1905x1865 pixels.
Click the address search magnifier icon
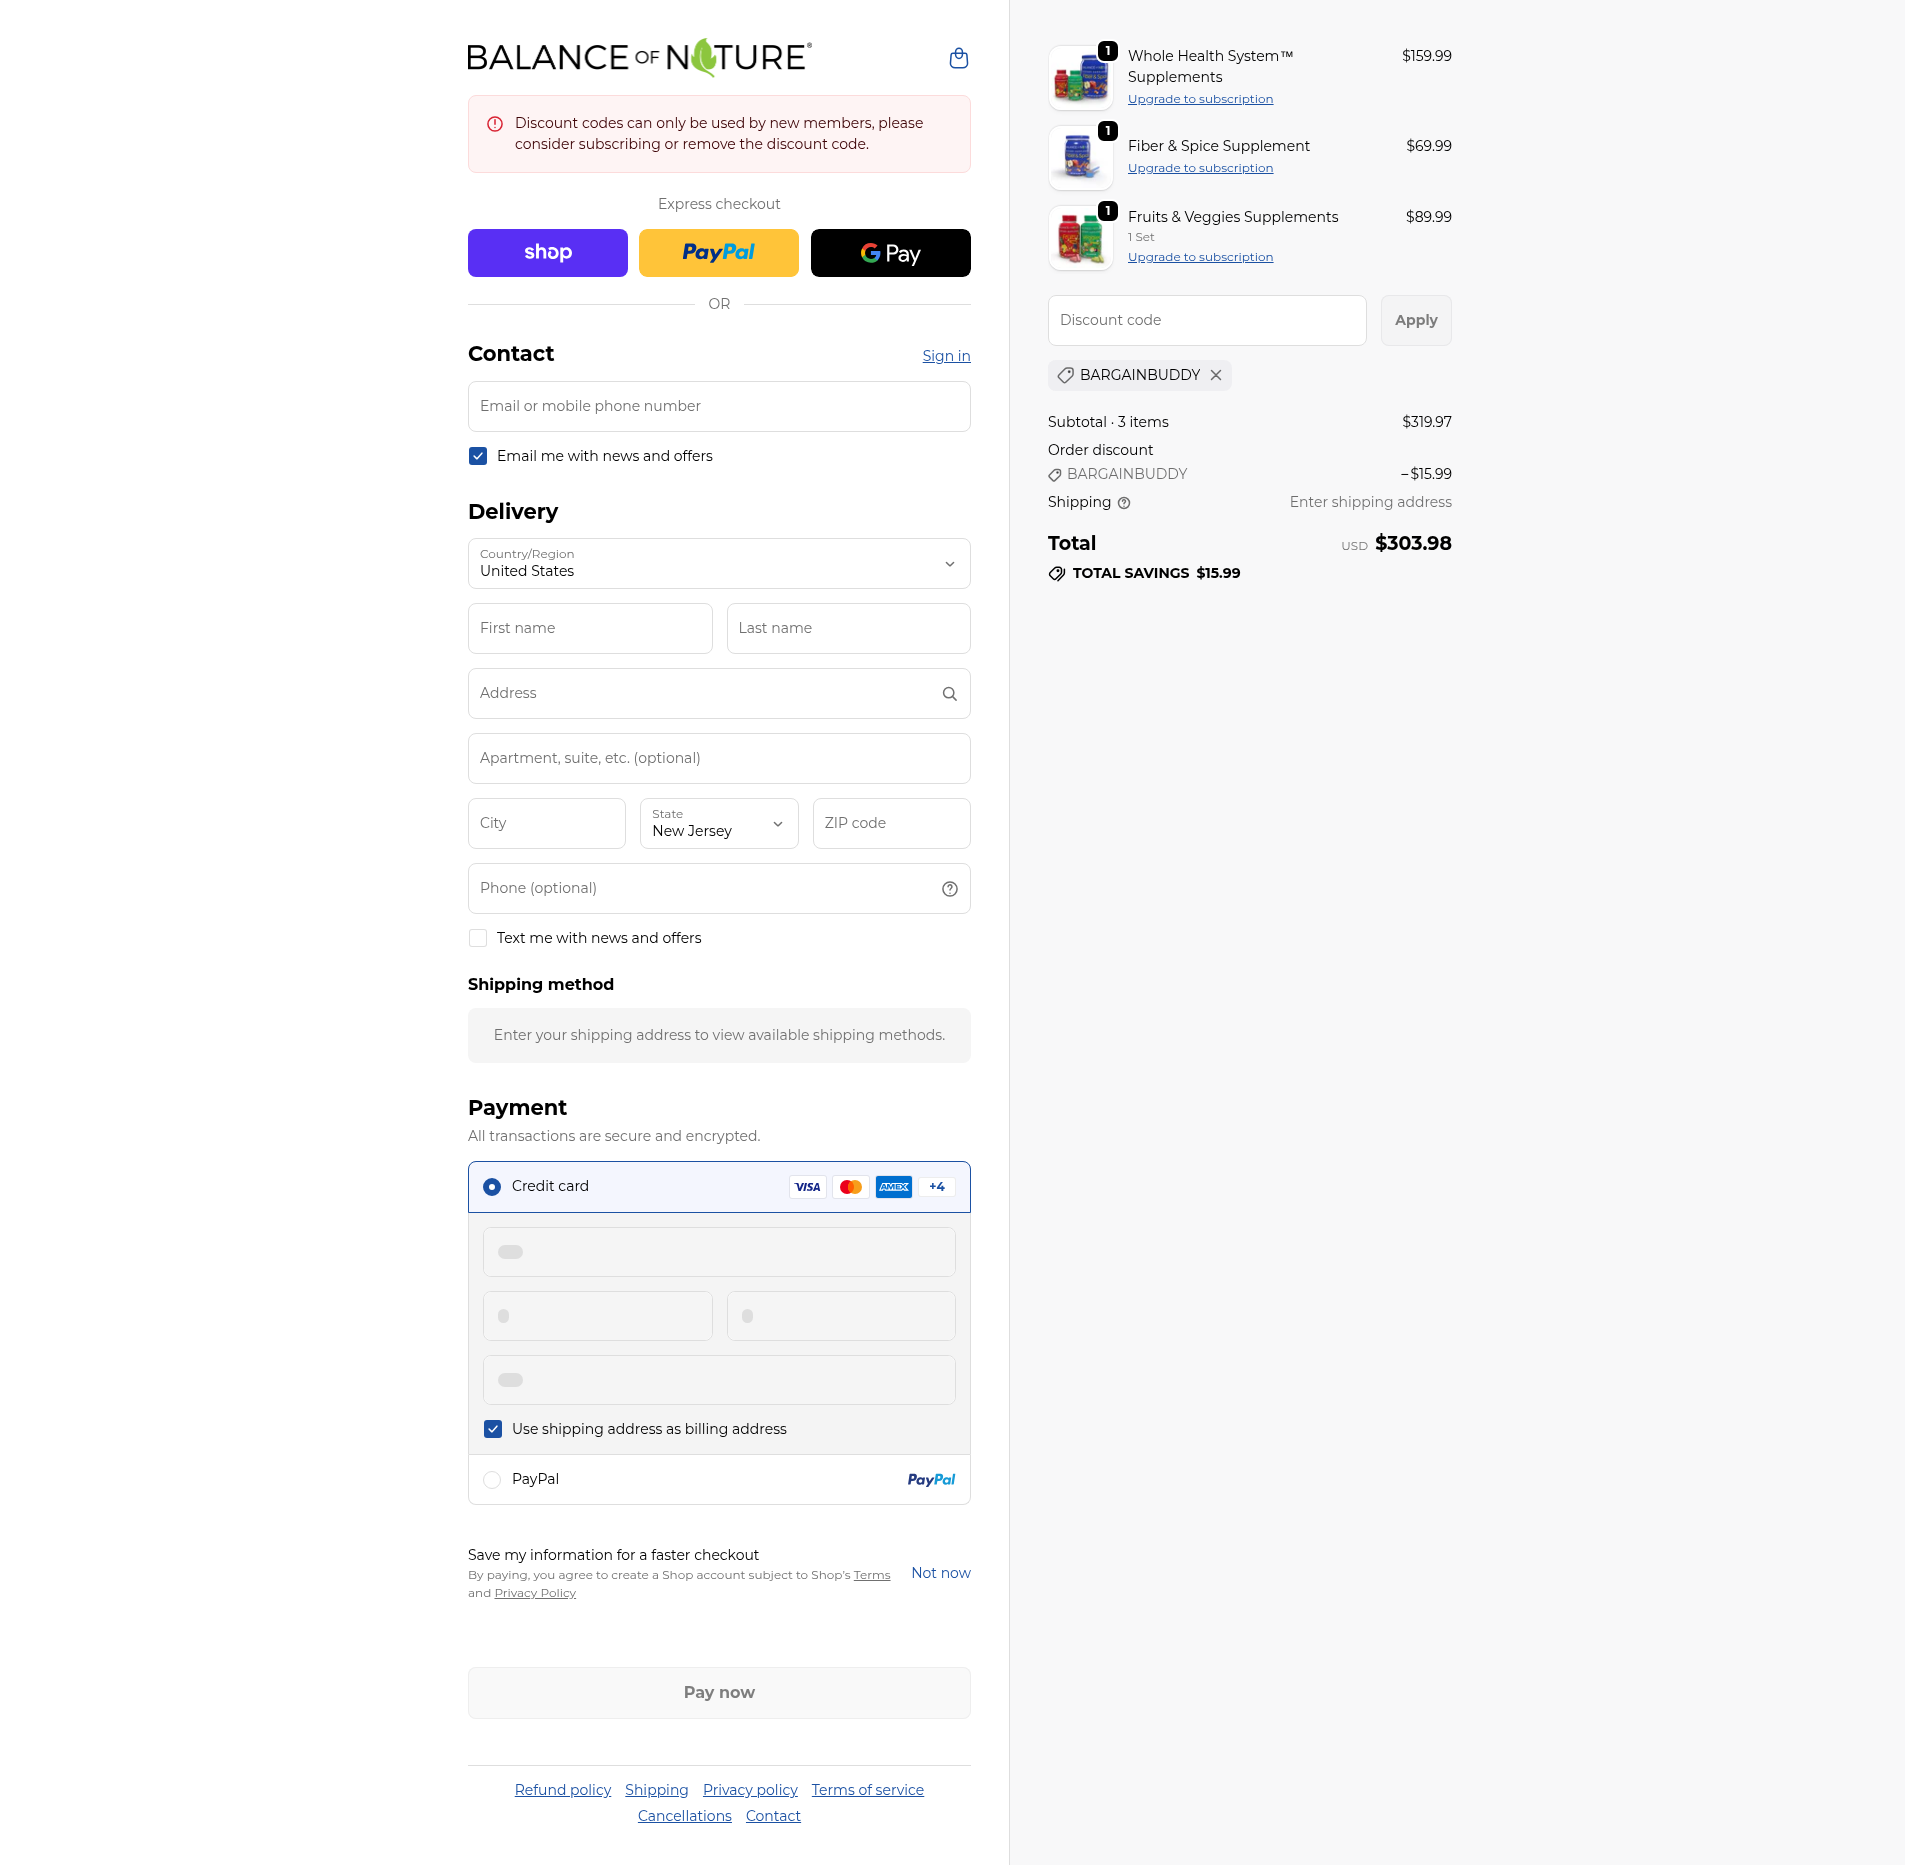point(949,694)
